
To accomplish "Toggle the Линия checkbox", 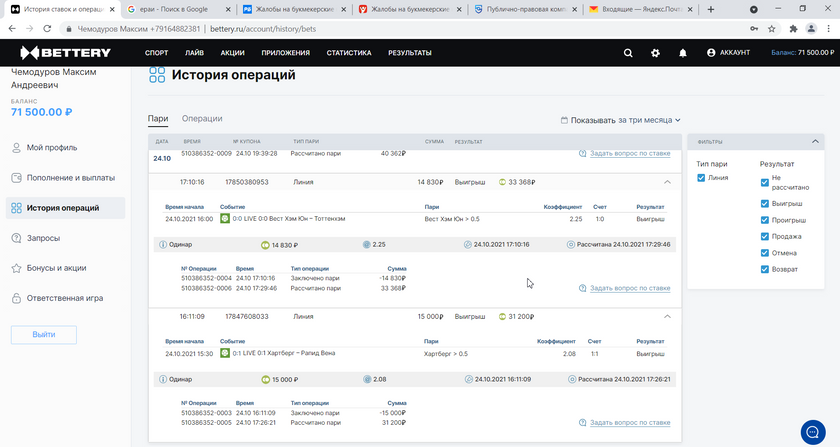I will coord(701,178).
